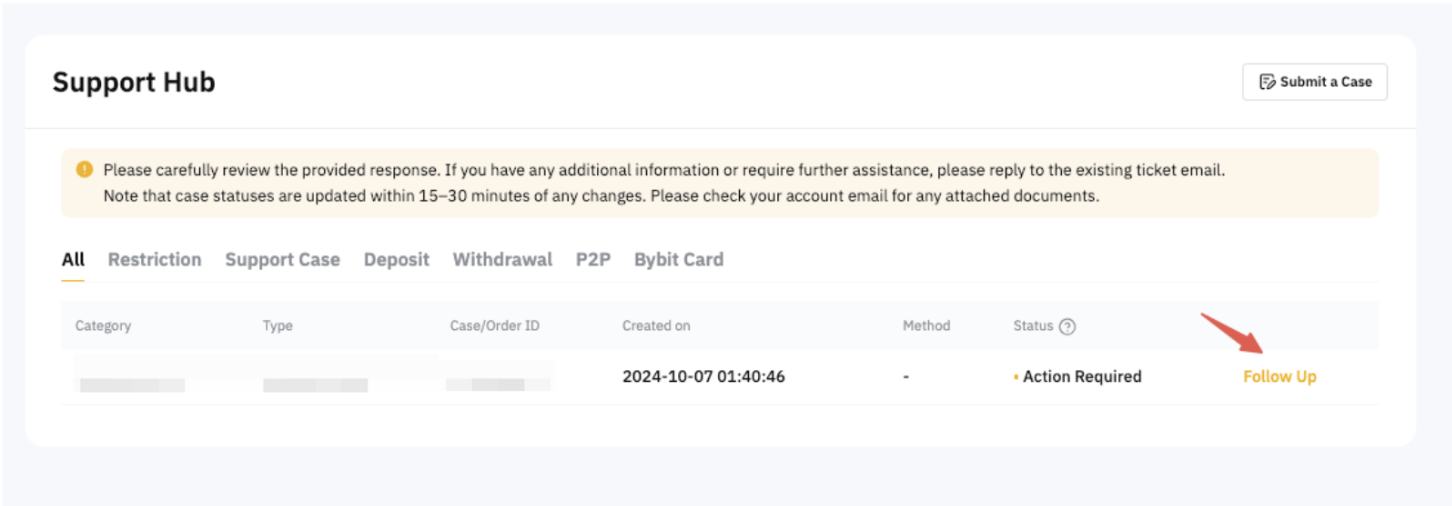This screenshot has width=1452, height=506.
Task: Click the orange warning icon in notice
Action: pos(84,170)
